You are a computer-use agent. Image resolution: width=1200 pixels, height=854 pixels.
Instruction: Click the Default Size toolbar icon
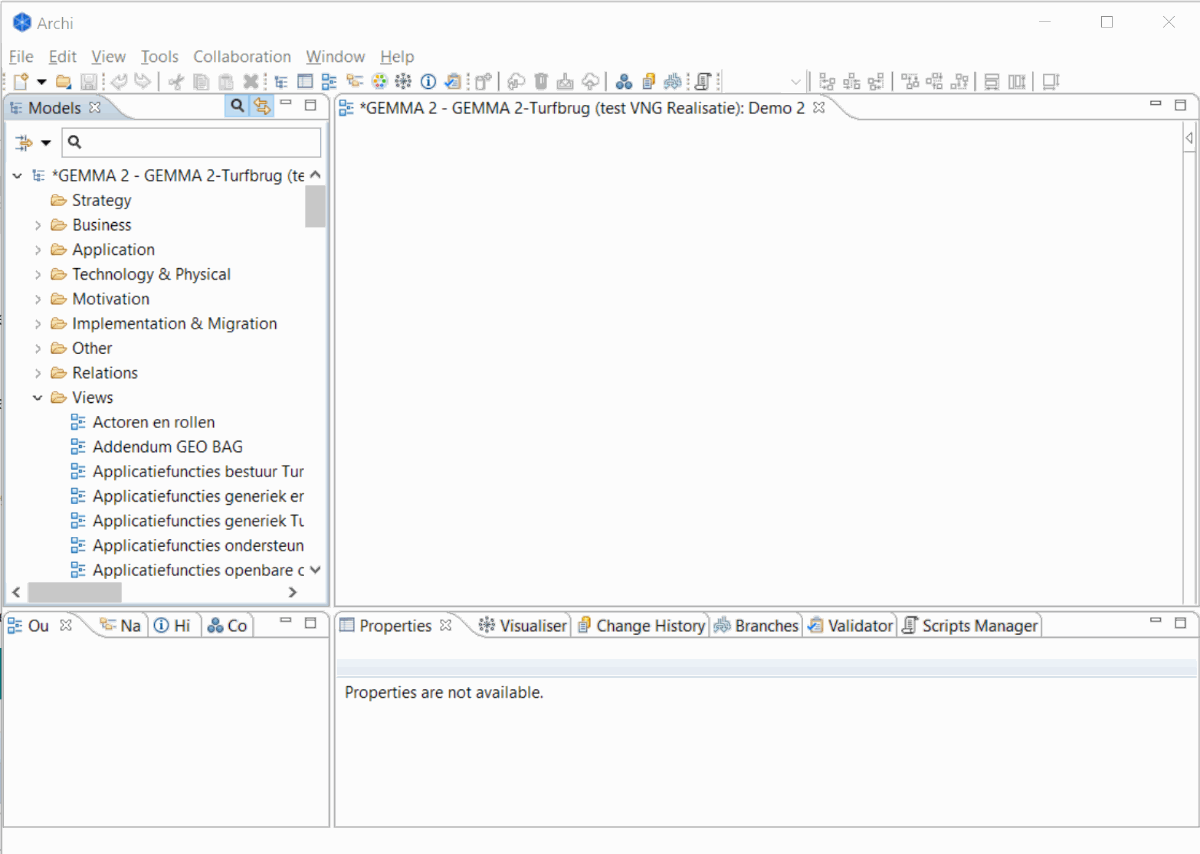tap(1050, 81)
